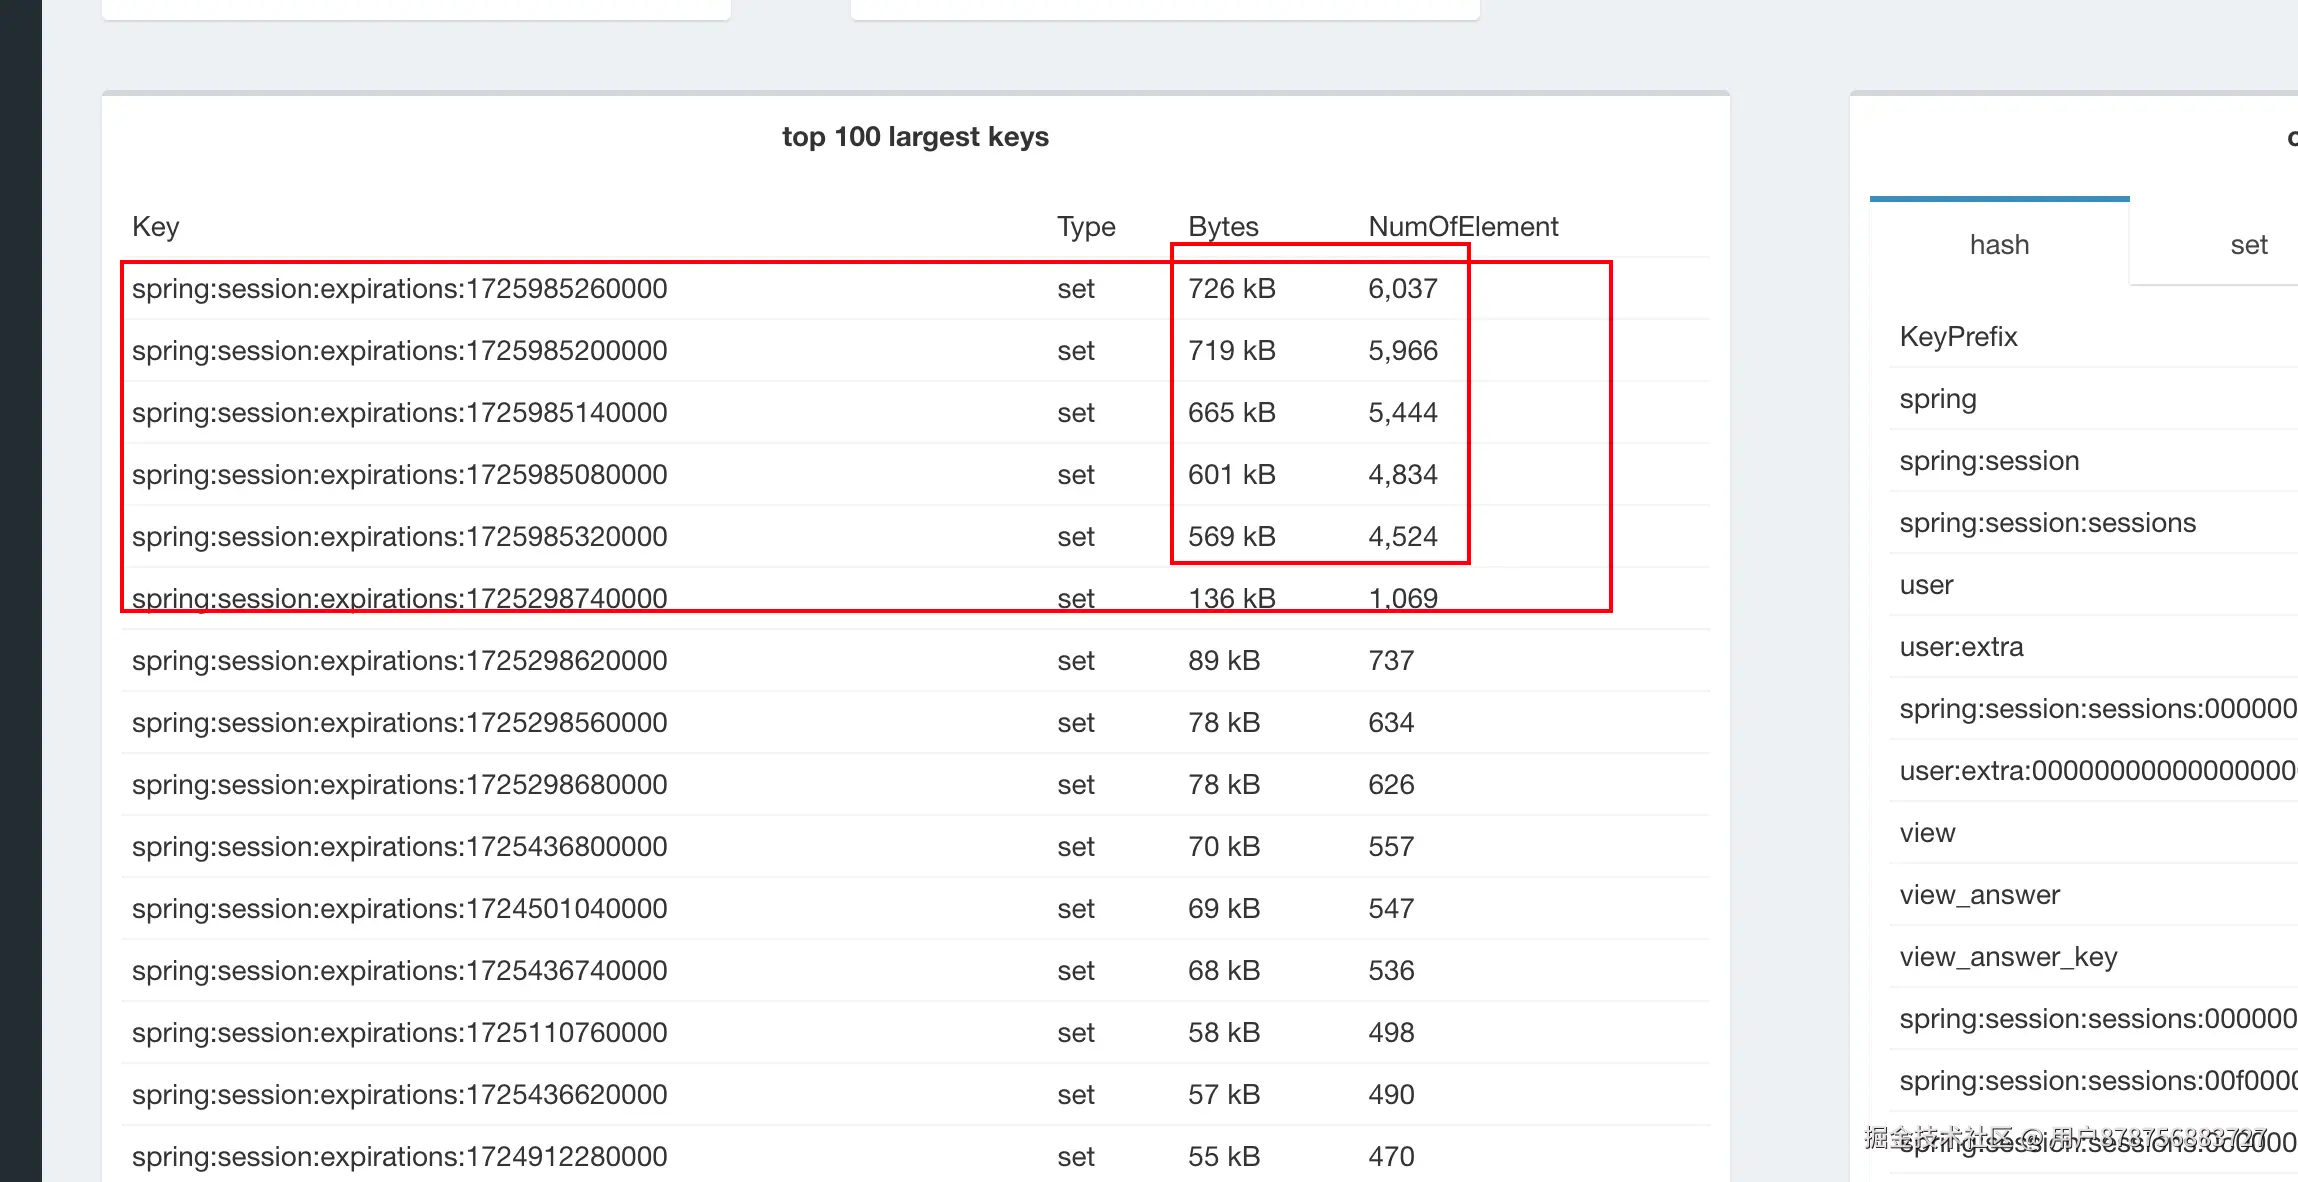The height and width of the screenshot is (1182, 2298).
Task: Click the Key column header
Action: tap(155, 227)
